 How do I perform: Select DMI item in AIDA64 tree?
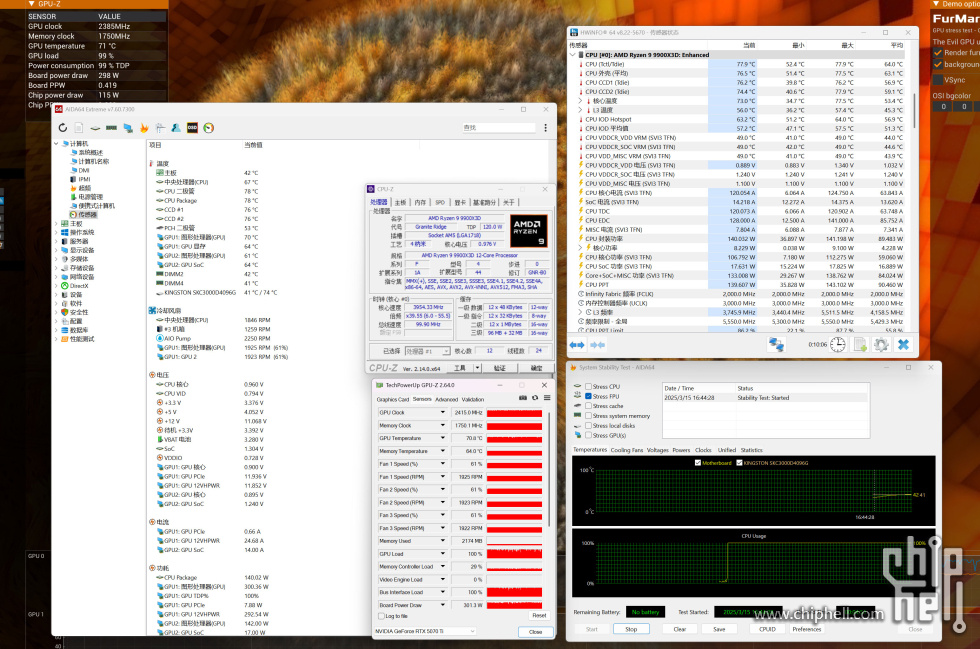tap(83, 170)
